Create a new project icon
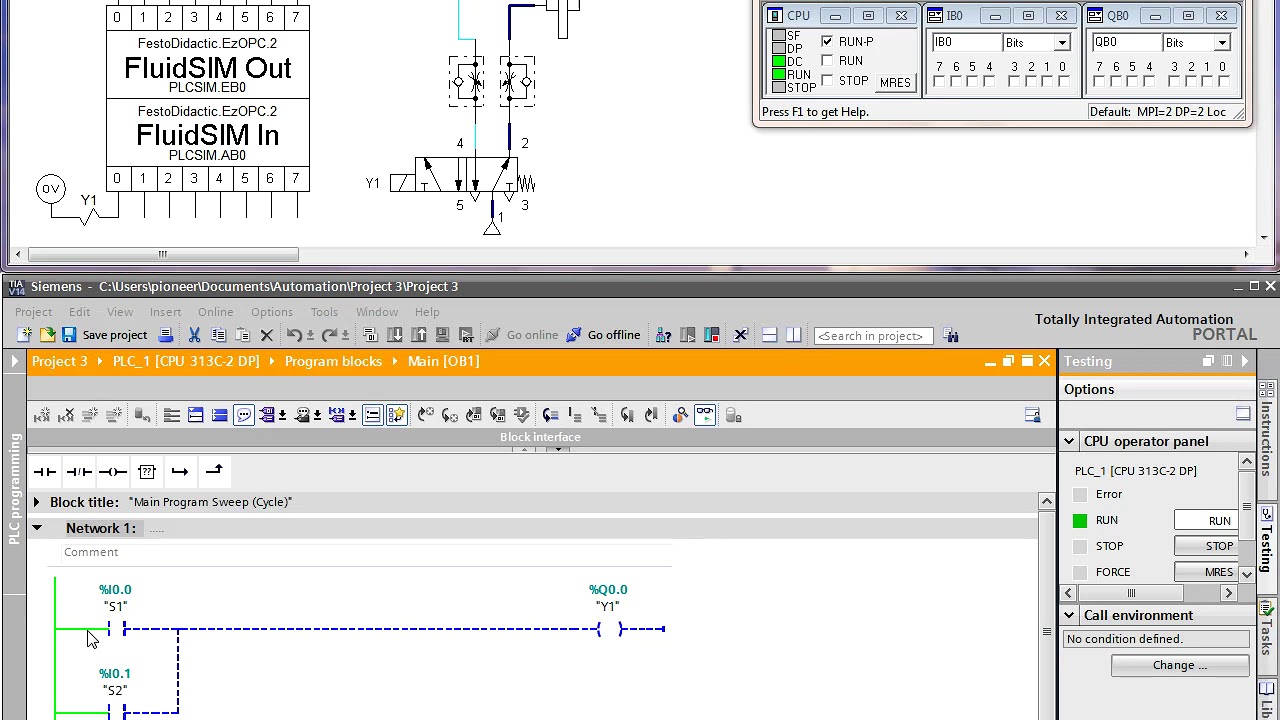Screen dimensions: 1280x720 (x=24, y=335)
